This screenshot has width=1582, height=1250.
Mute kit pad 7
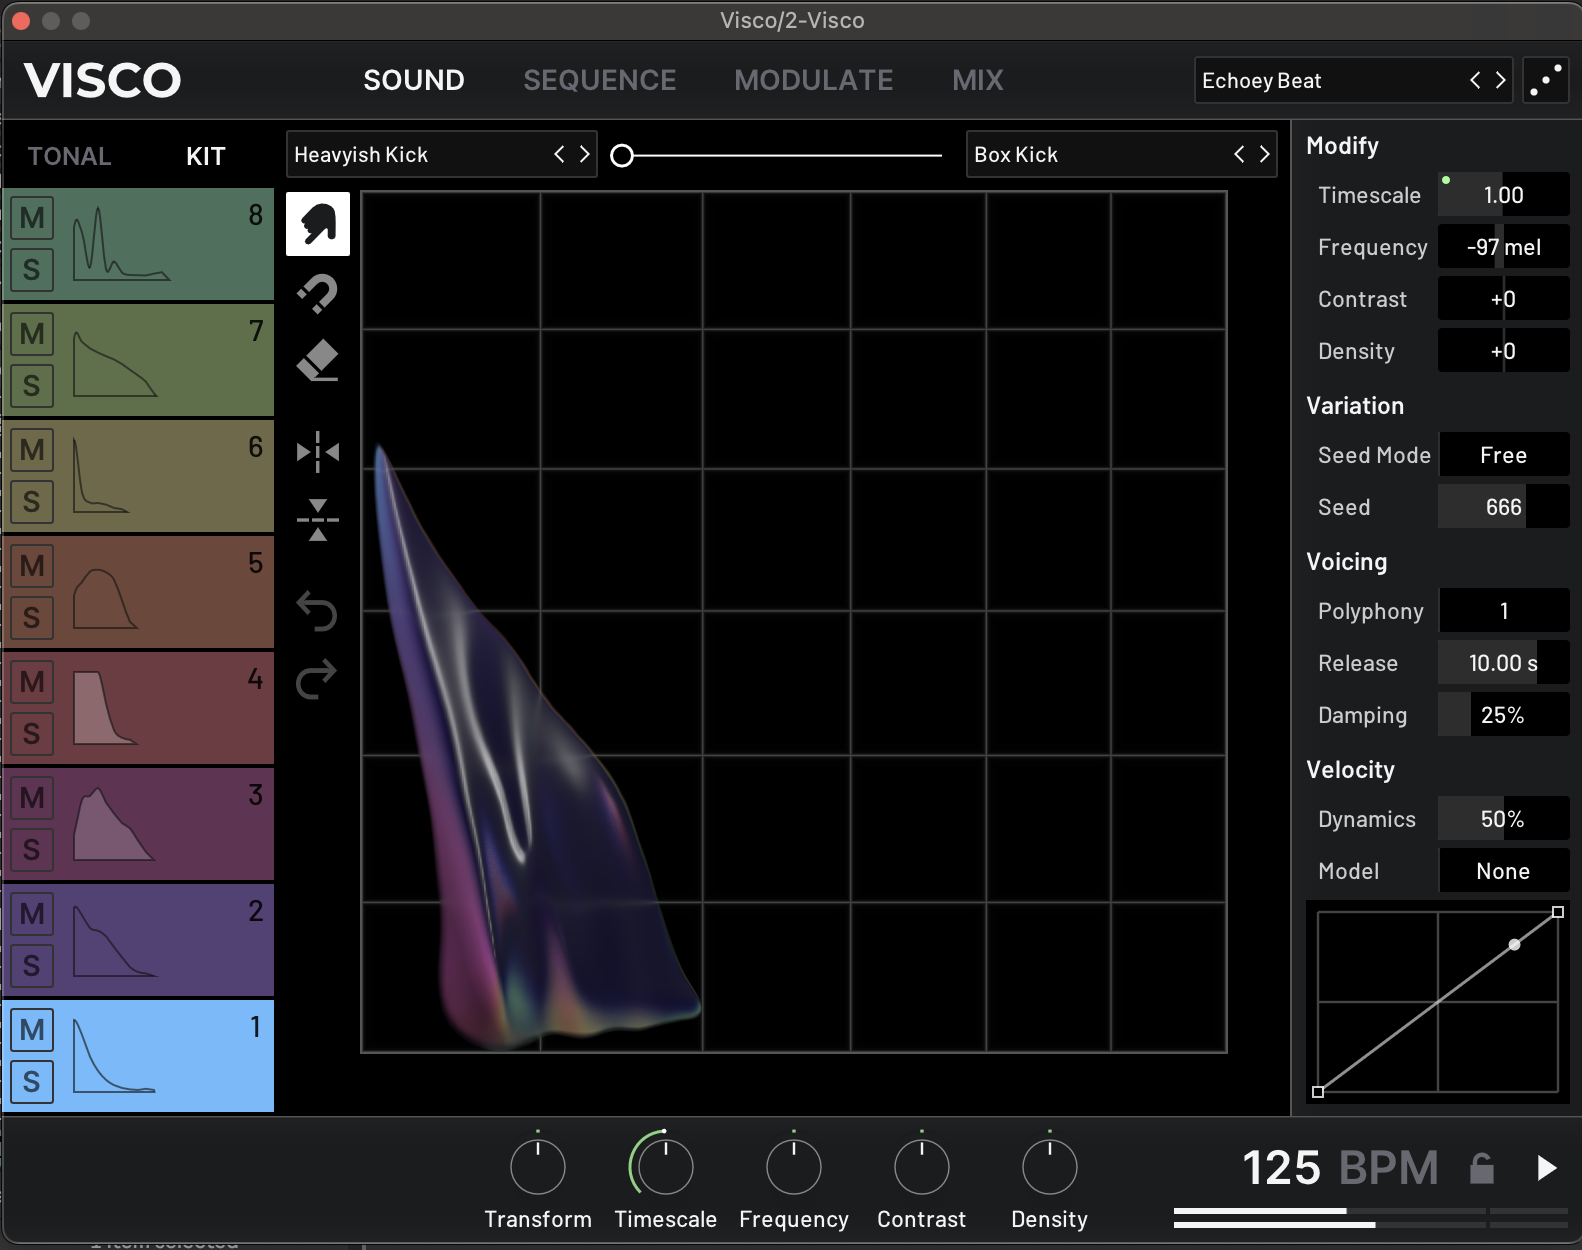click(x=32, y=333)
